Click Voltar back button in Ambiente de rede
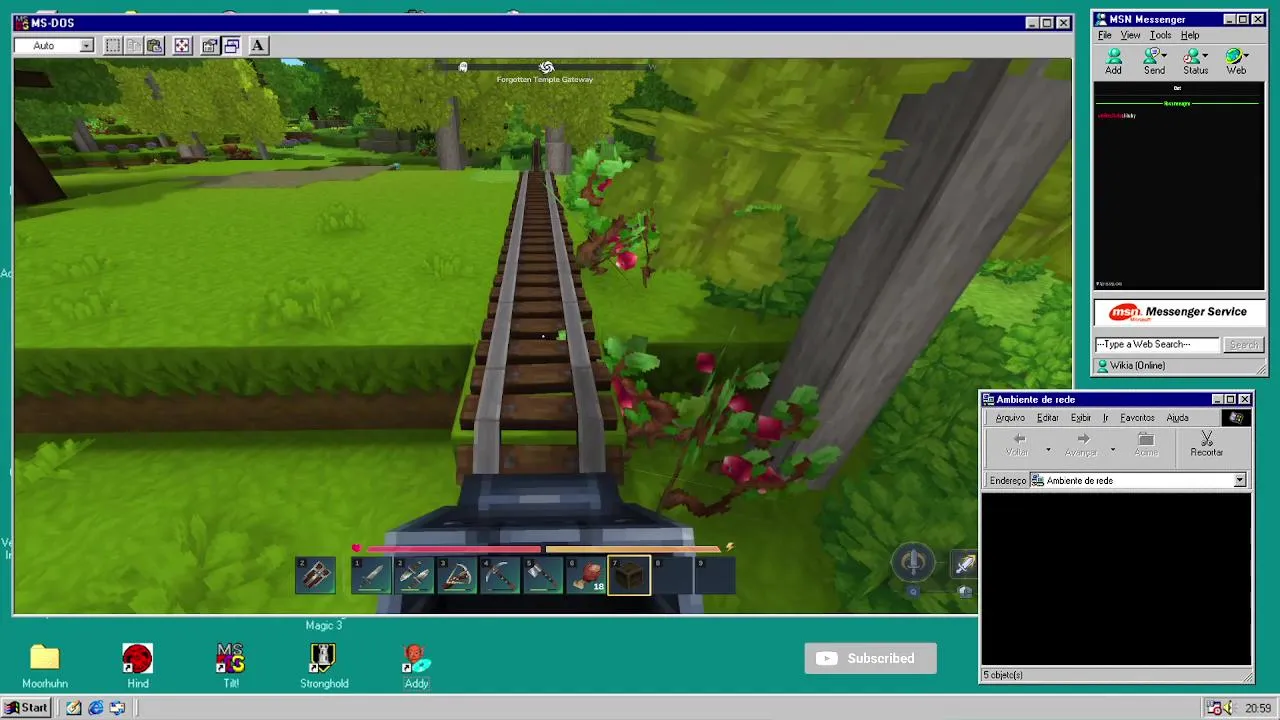Image resolution: width=1280 pixels, height=720 pixels. tap(1018, 445)
